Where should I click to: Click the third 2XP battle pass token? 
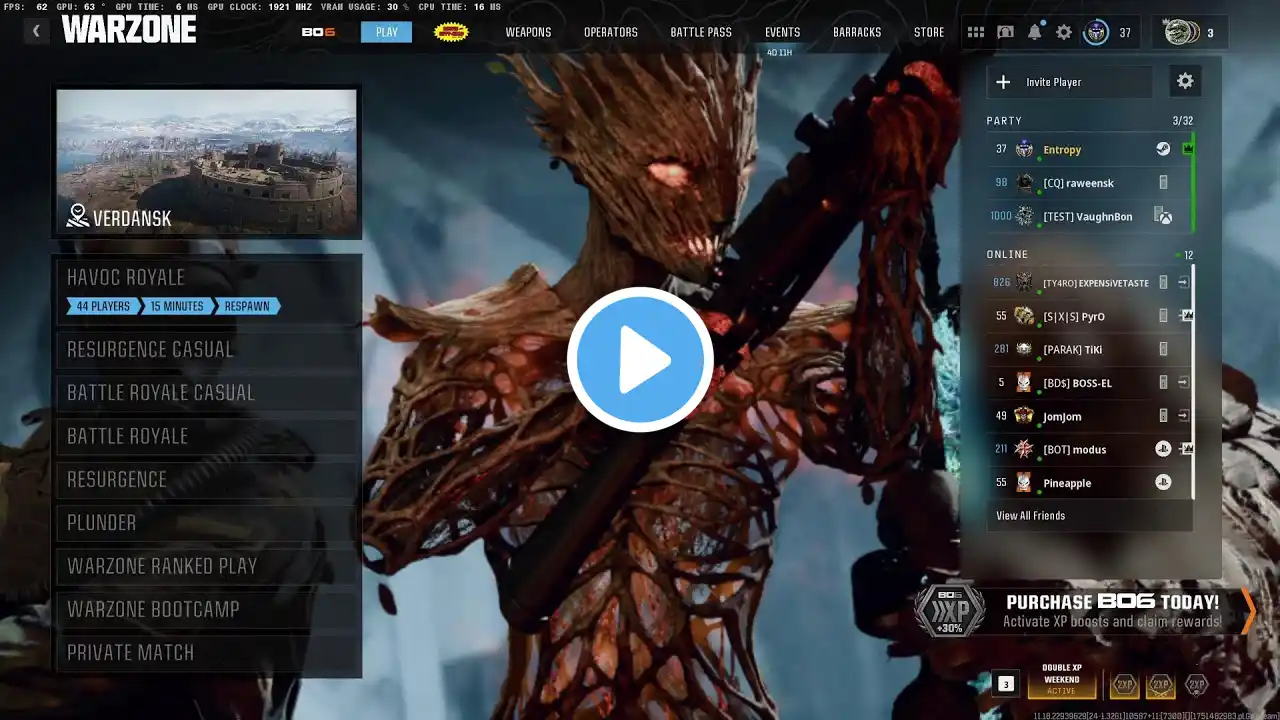click(1196, 685)
